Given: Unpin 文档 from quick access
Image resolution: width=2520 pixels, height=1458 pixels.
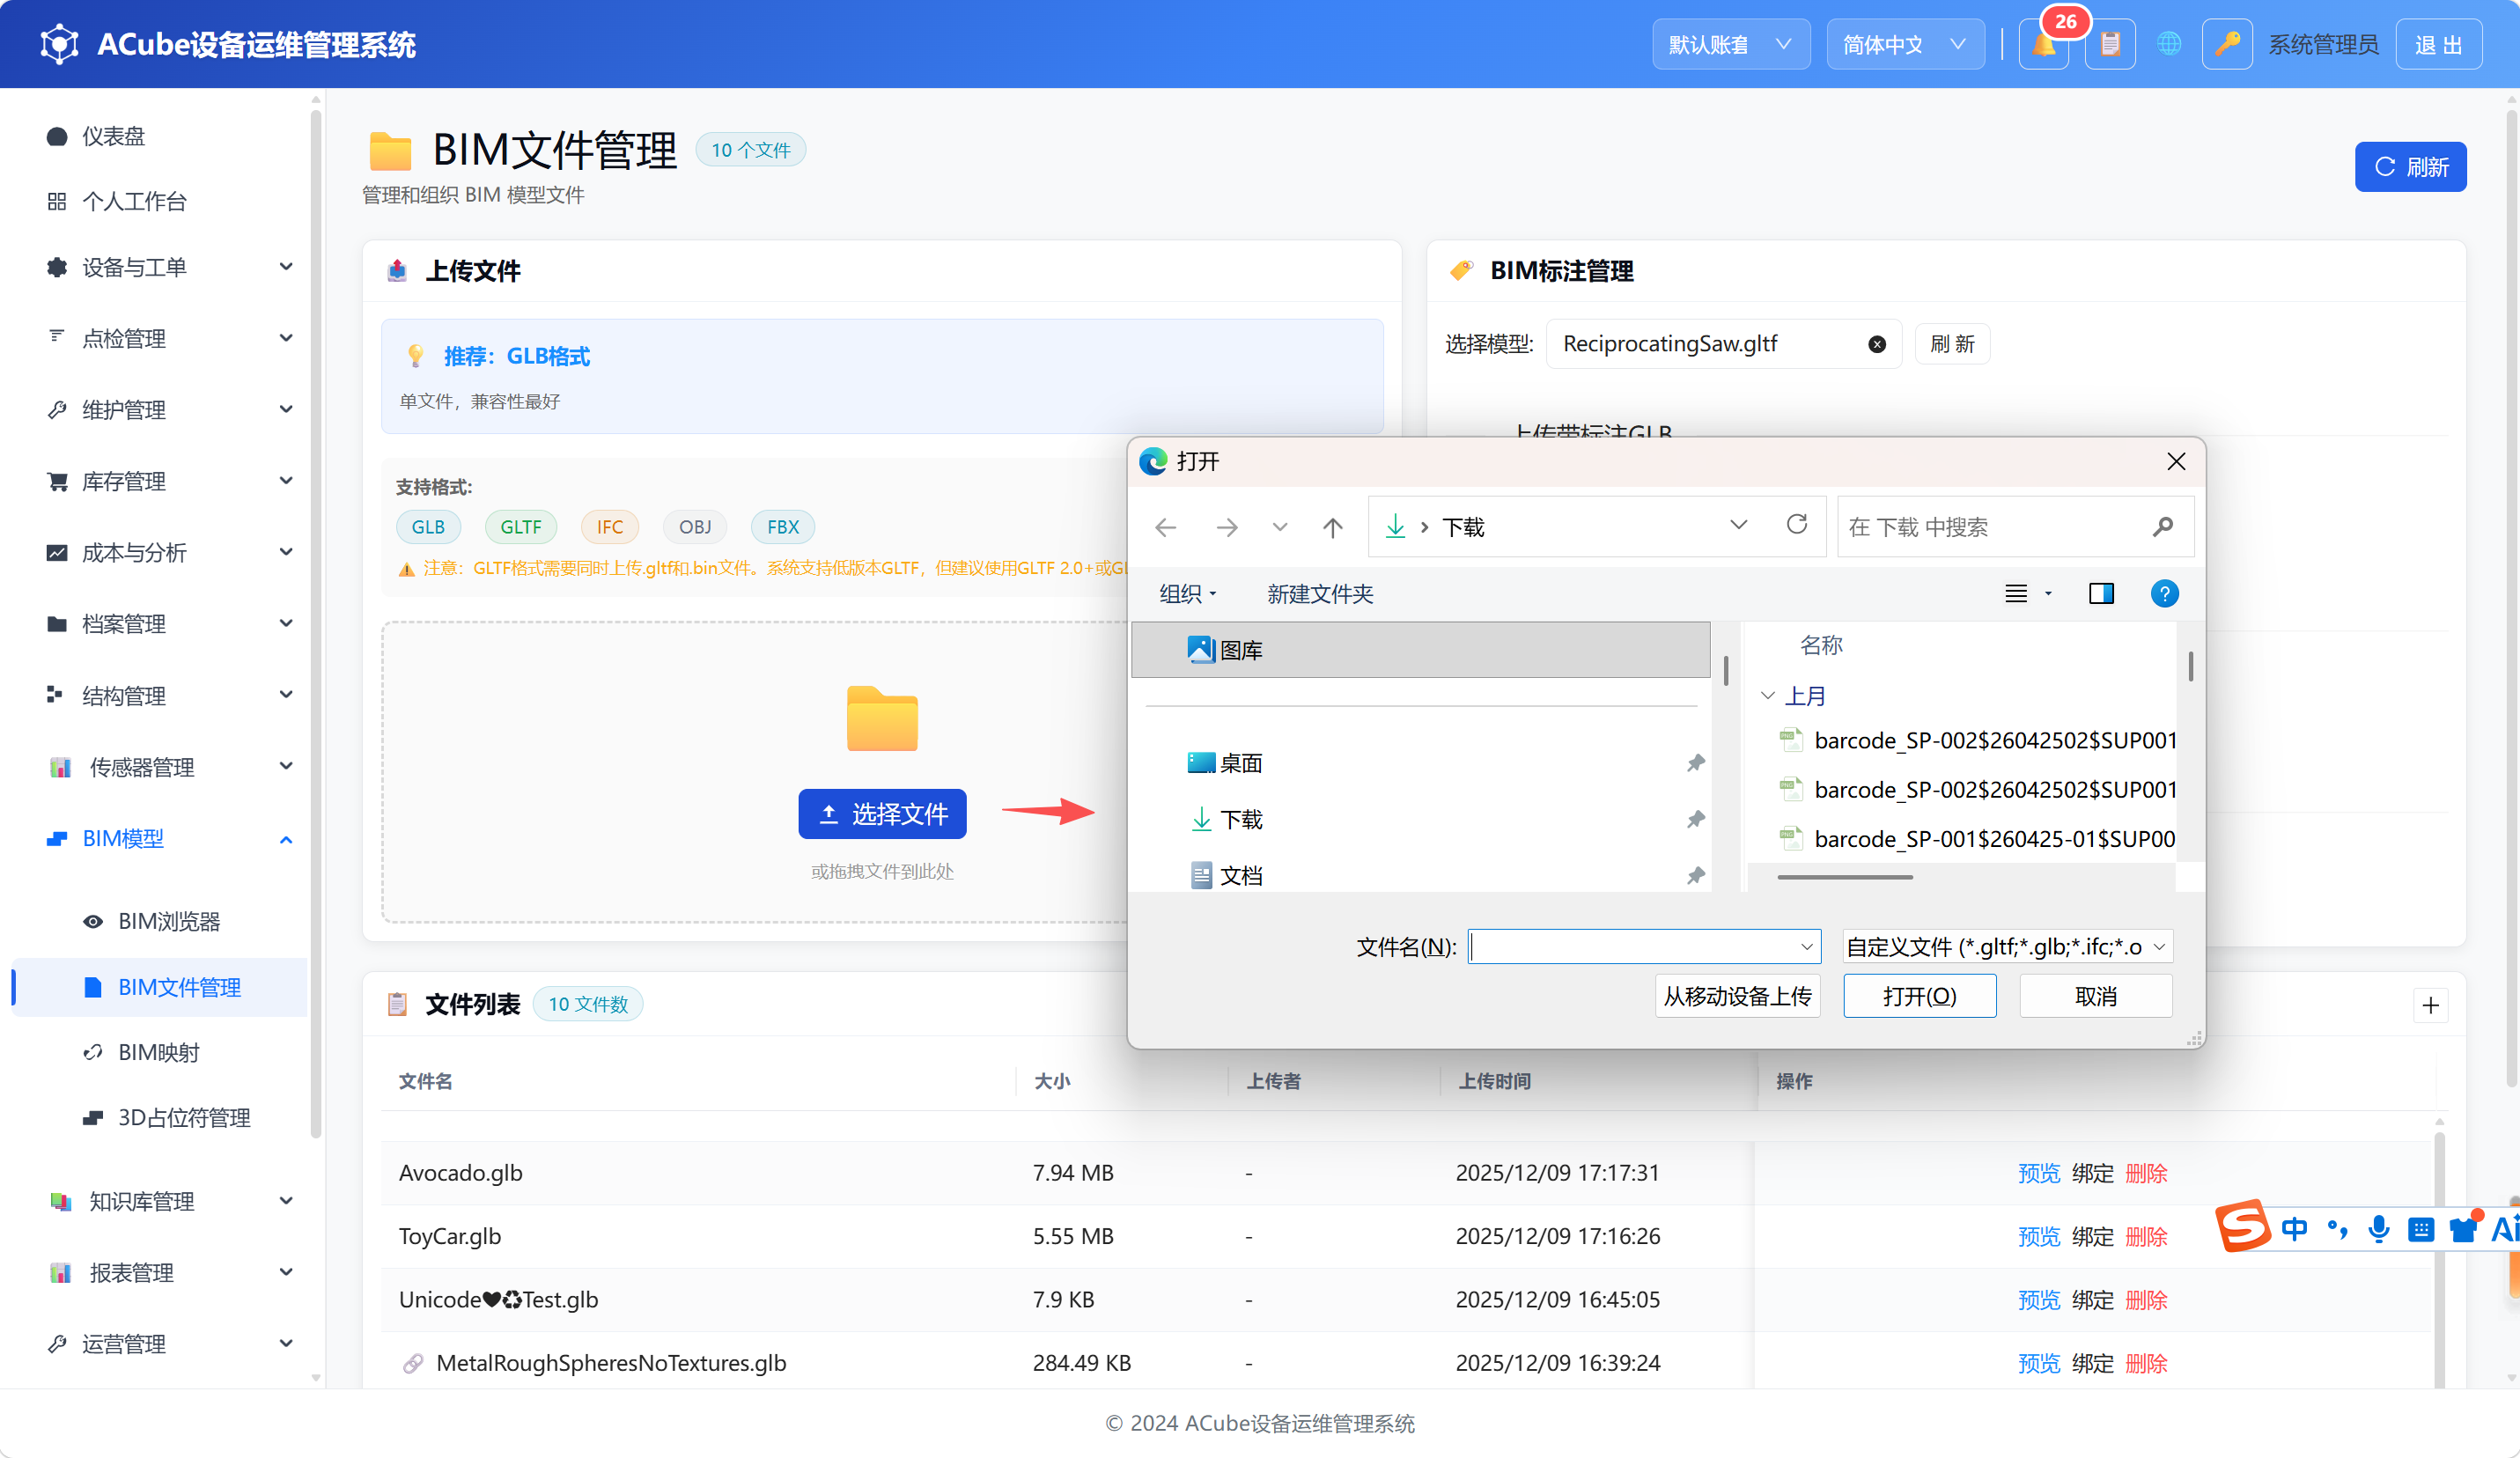Looking at the screenshot, I should [1695, 876].
